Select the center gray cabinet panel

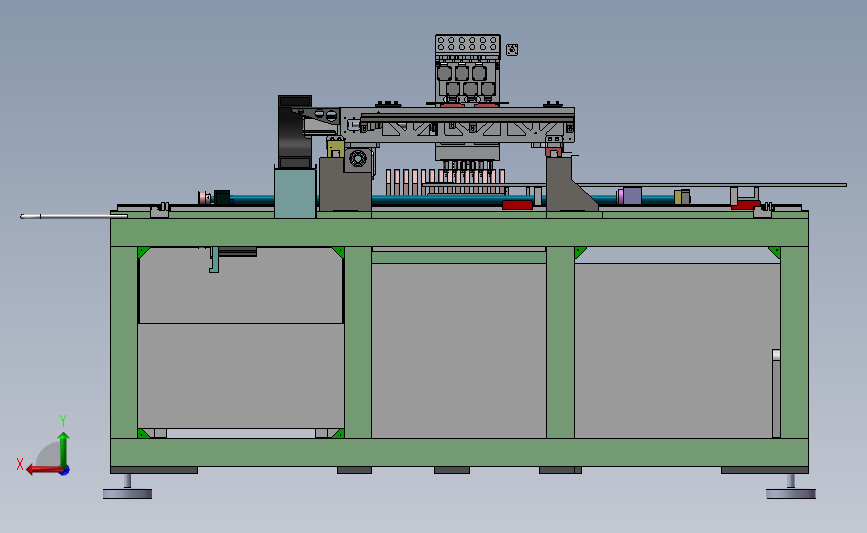459,351
